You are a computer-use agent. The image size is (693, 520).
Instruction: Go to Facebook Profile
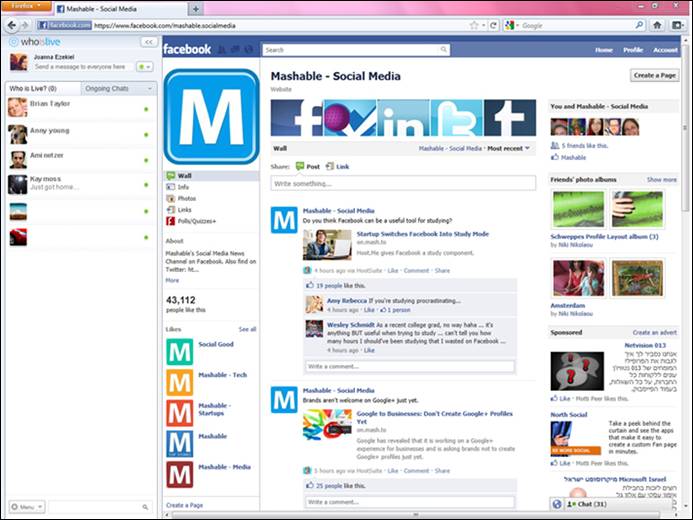coord(633,50)
